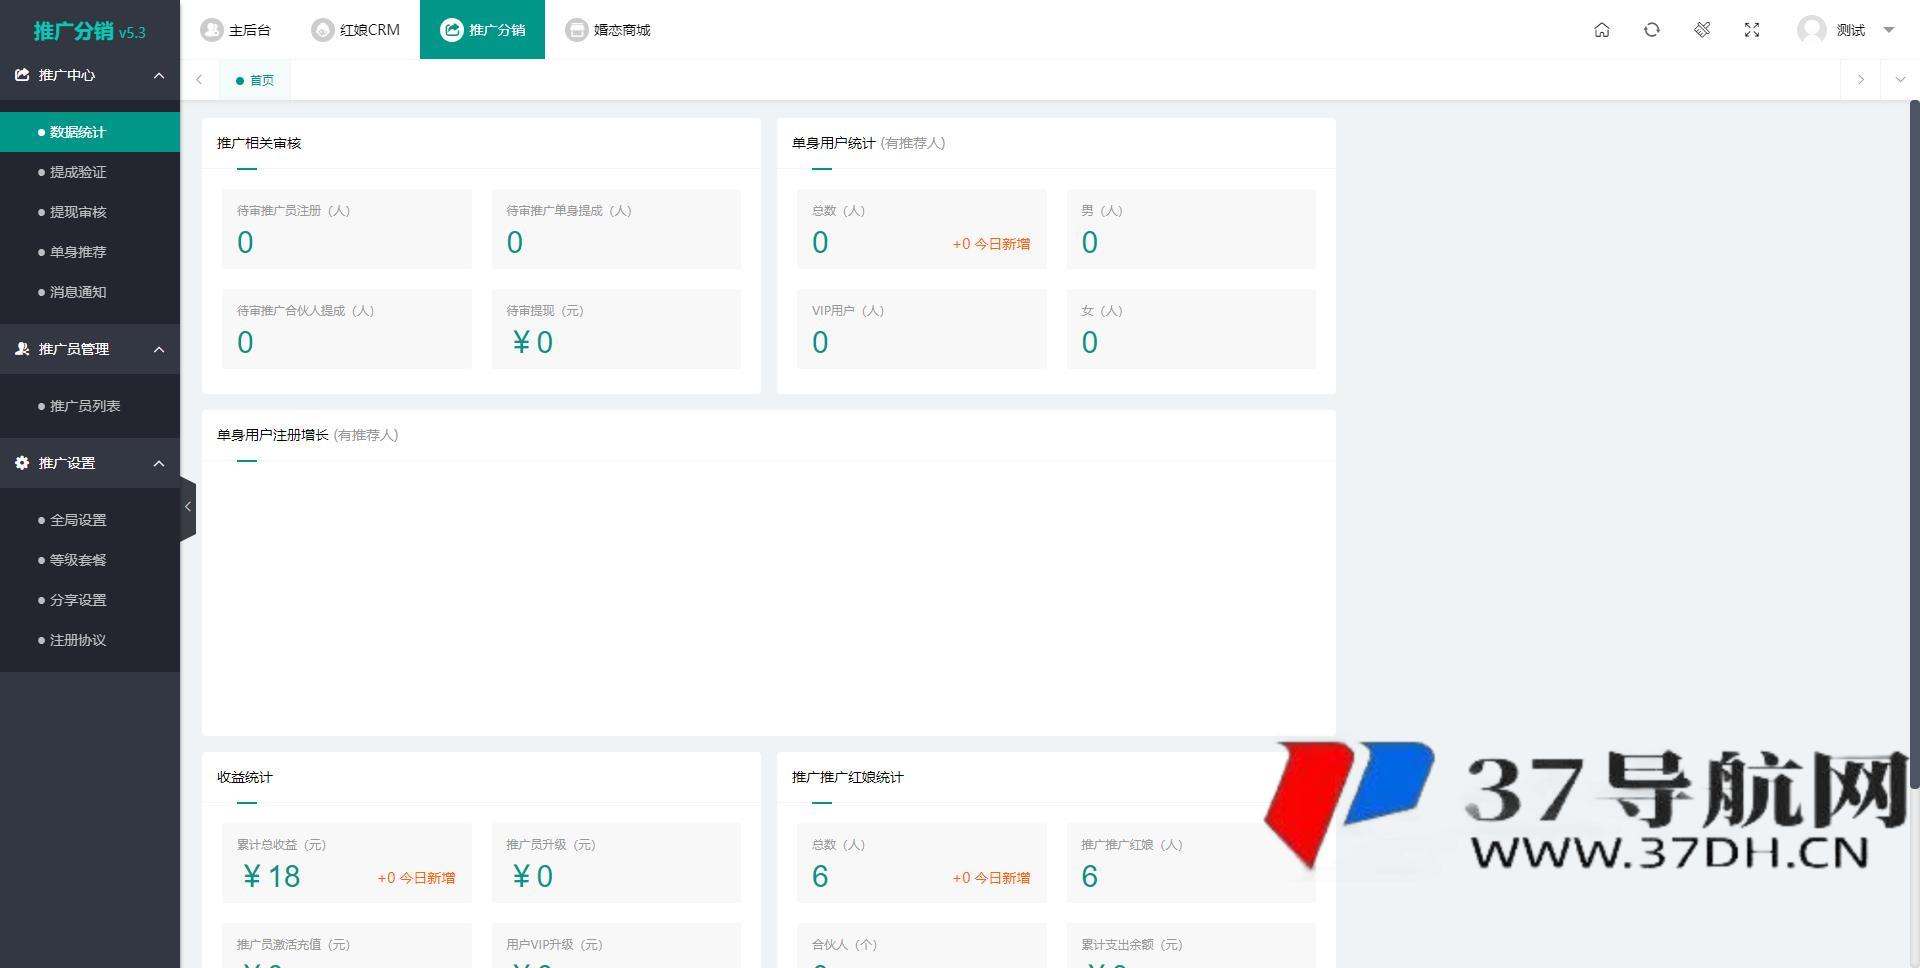Click the home icon in top bar

click(1601, 30)
